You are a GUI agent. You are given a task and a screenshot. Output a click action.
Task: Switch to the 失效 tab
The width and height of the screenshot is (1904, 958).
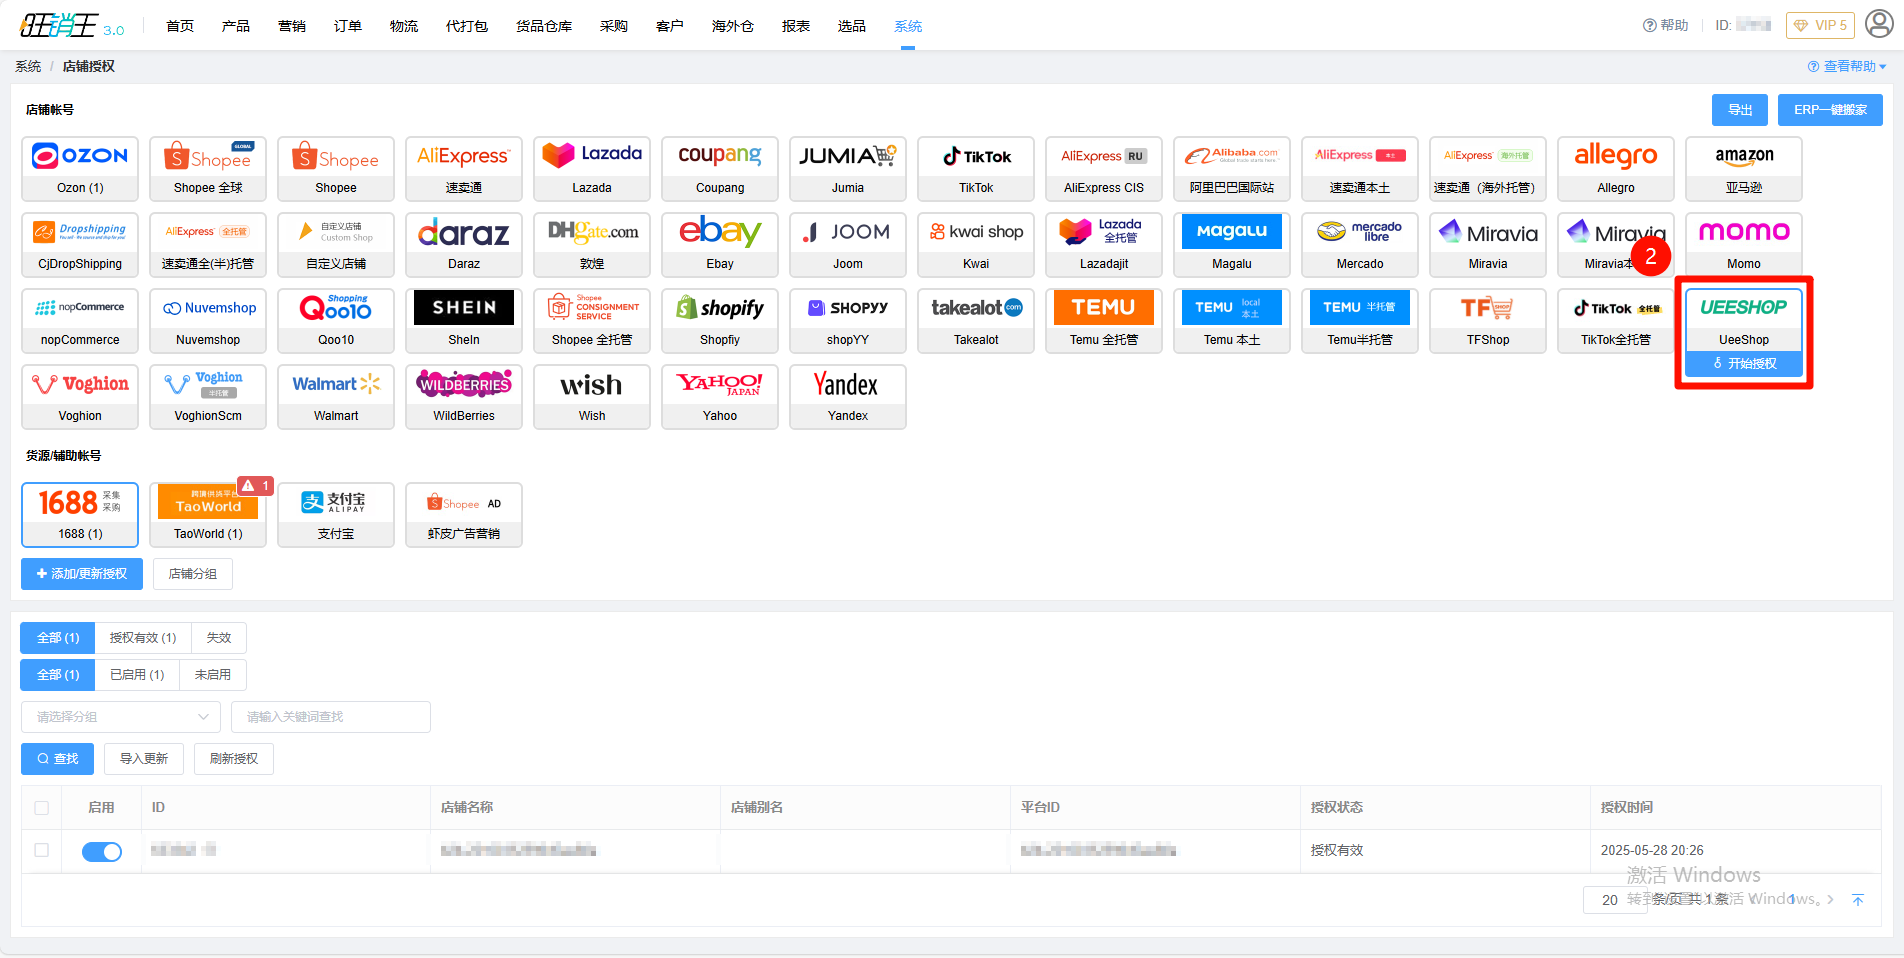click(219, 638)
